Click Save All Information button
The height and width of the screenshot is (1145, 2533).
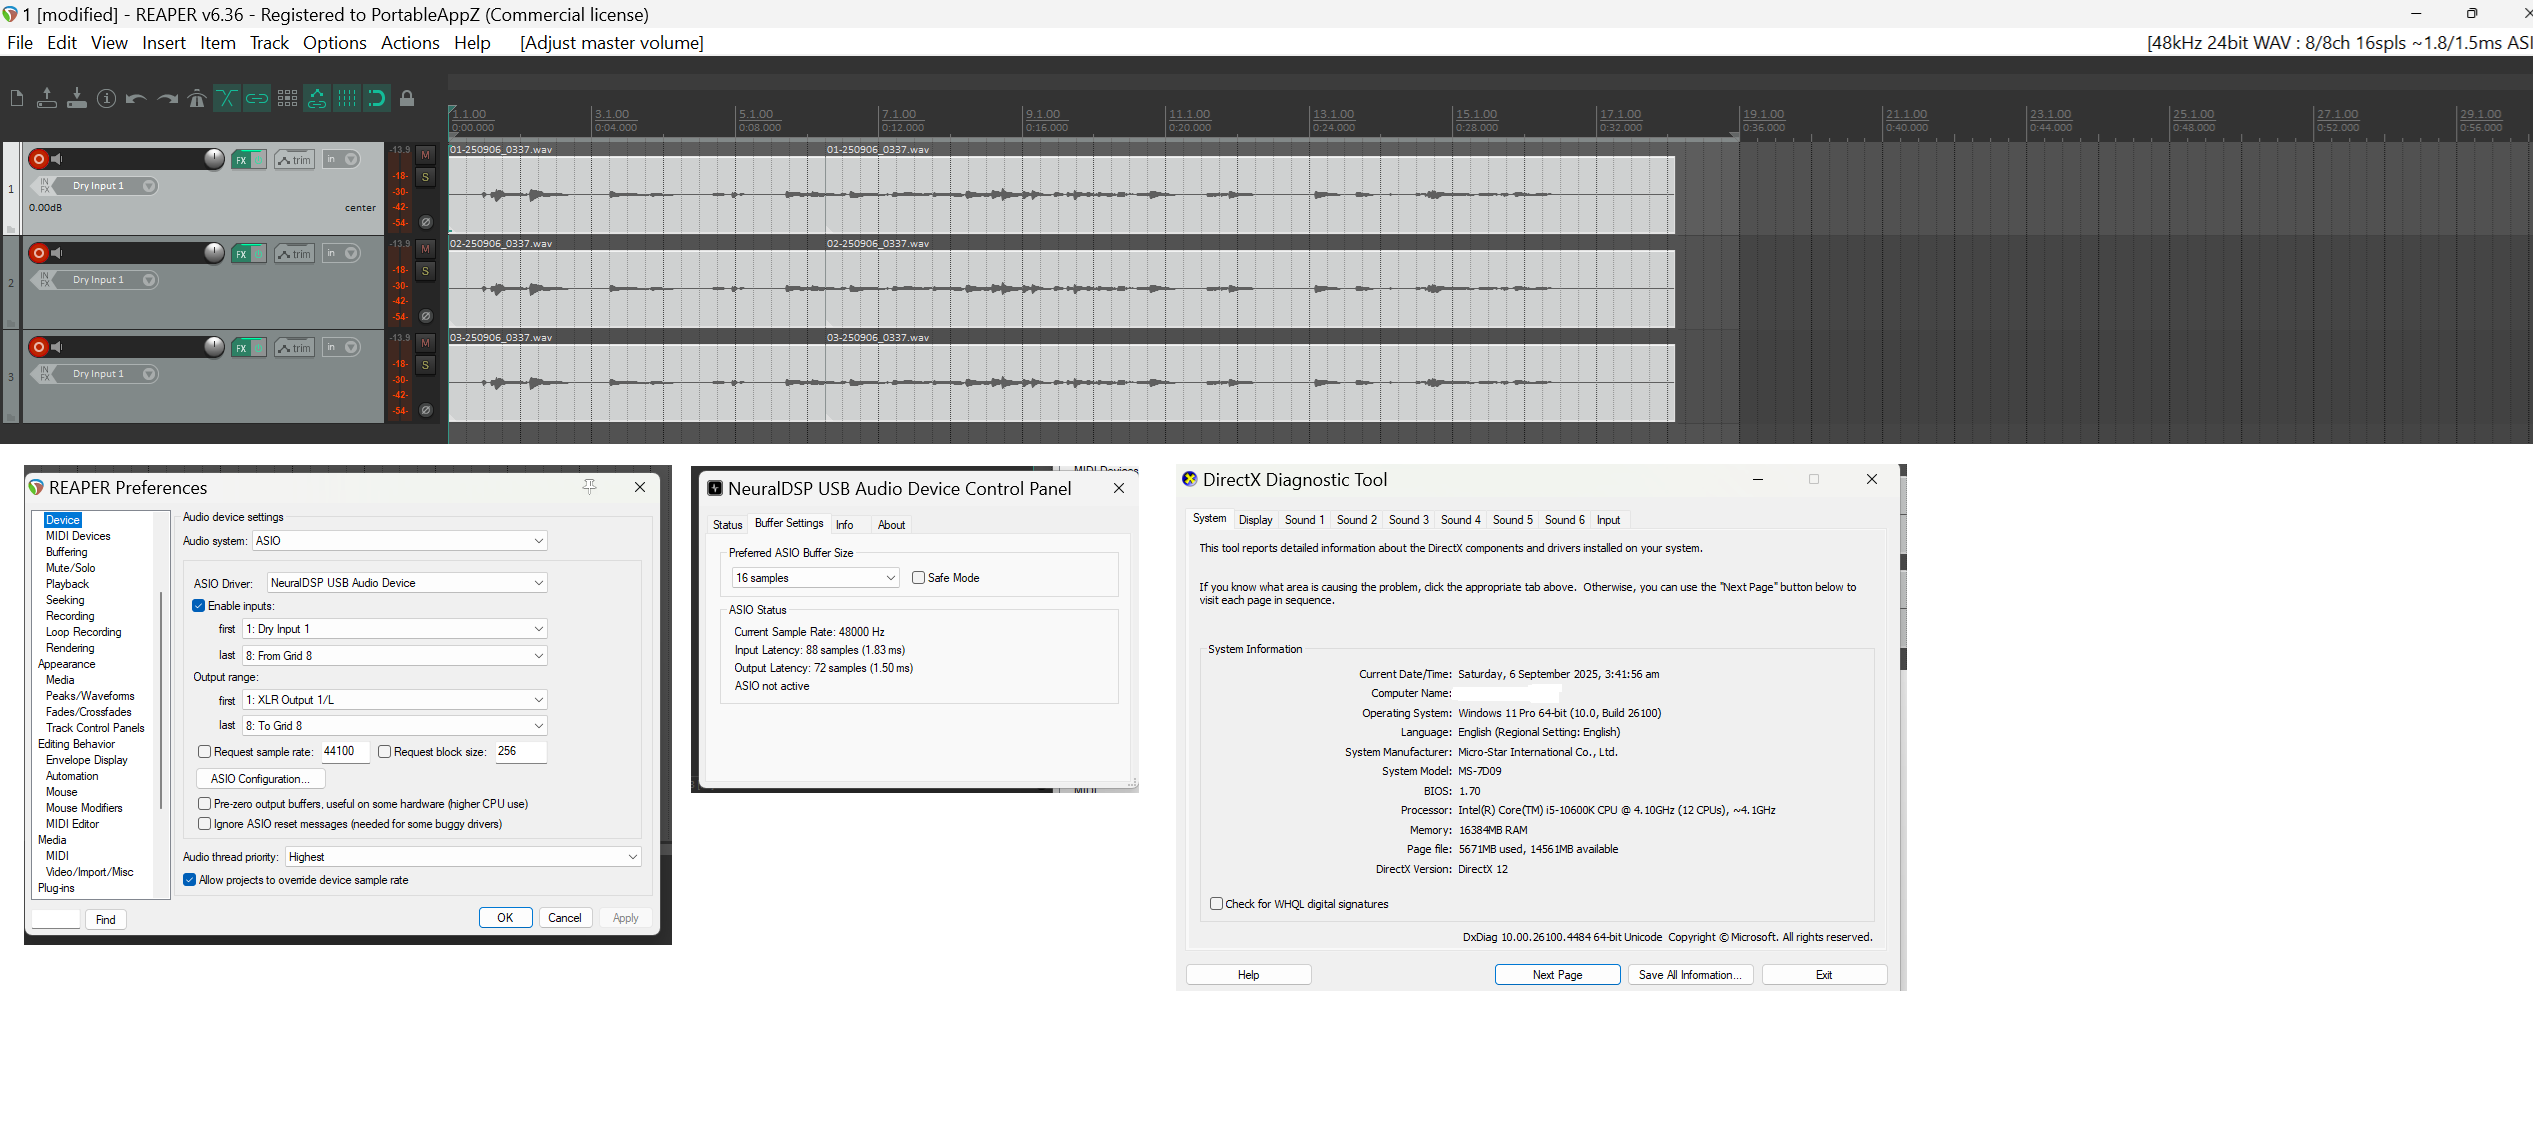click(x=1690, y=975)
